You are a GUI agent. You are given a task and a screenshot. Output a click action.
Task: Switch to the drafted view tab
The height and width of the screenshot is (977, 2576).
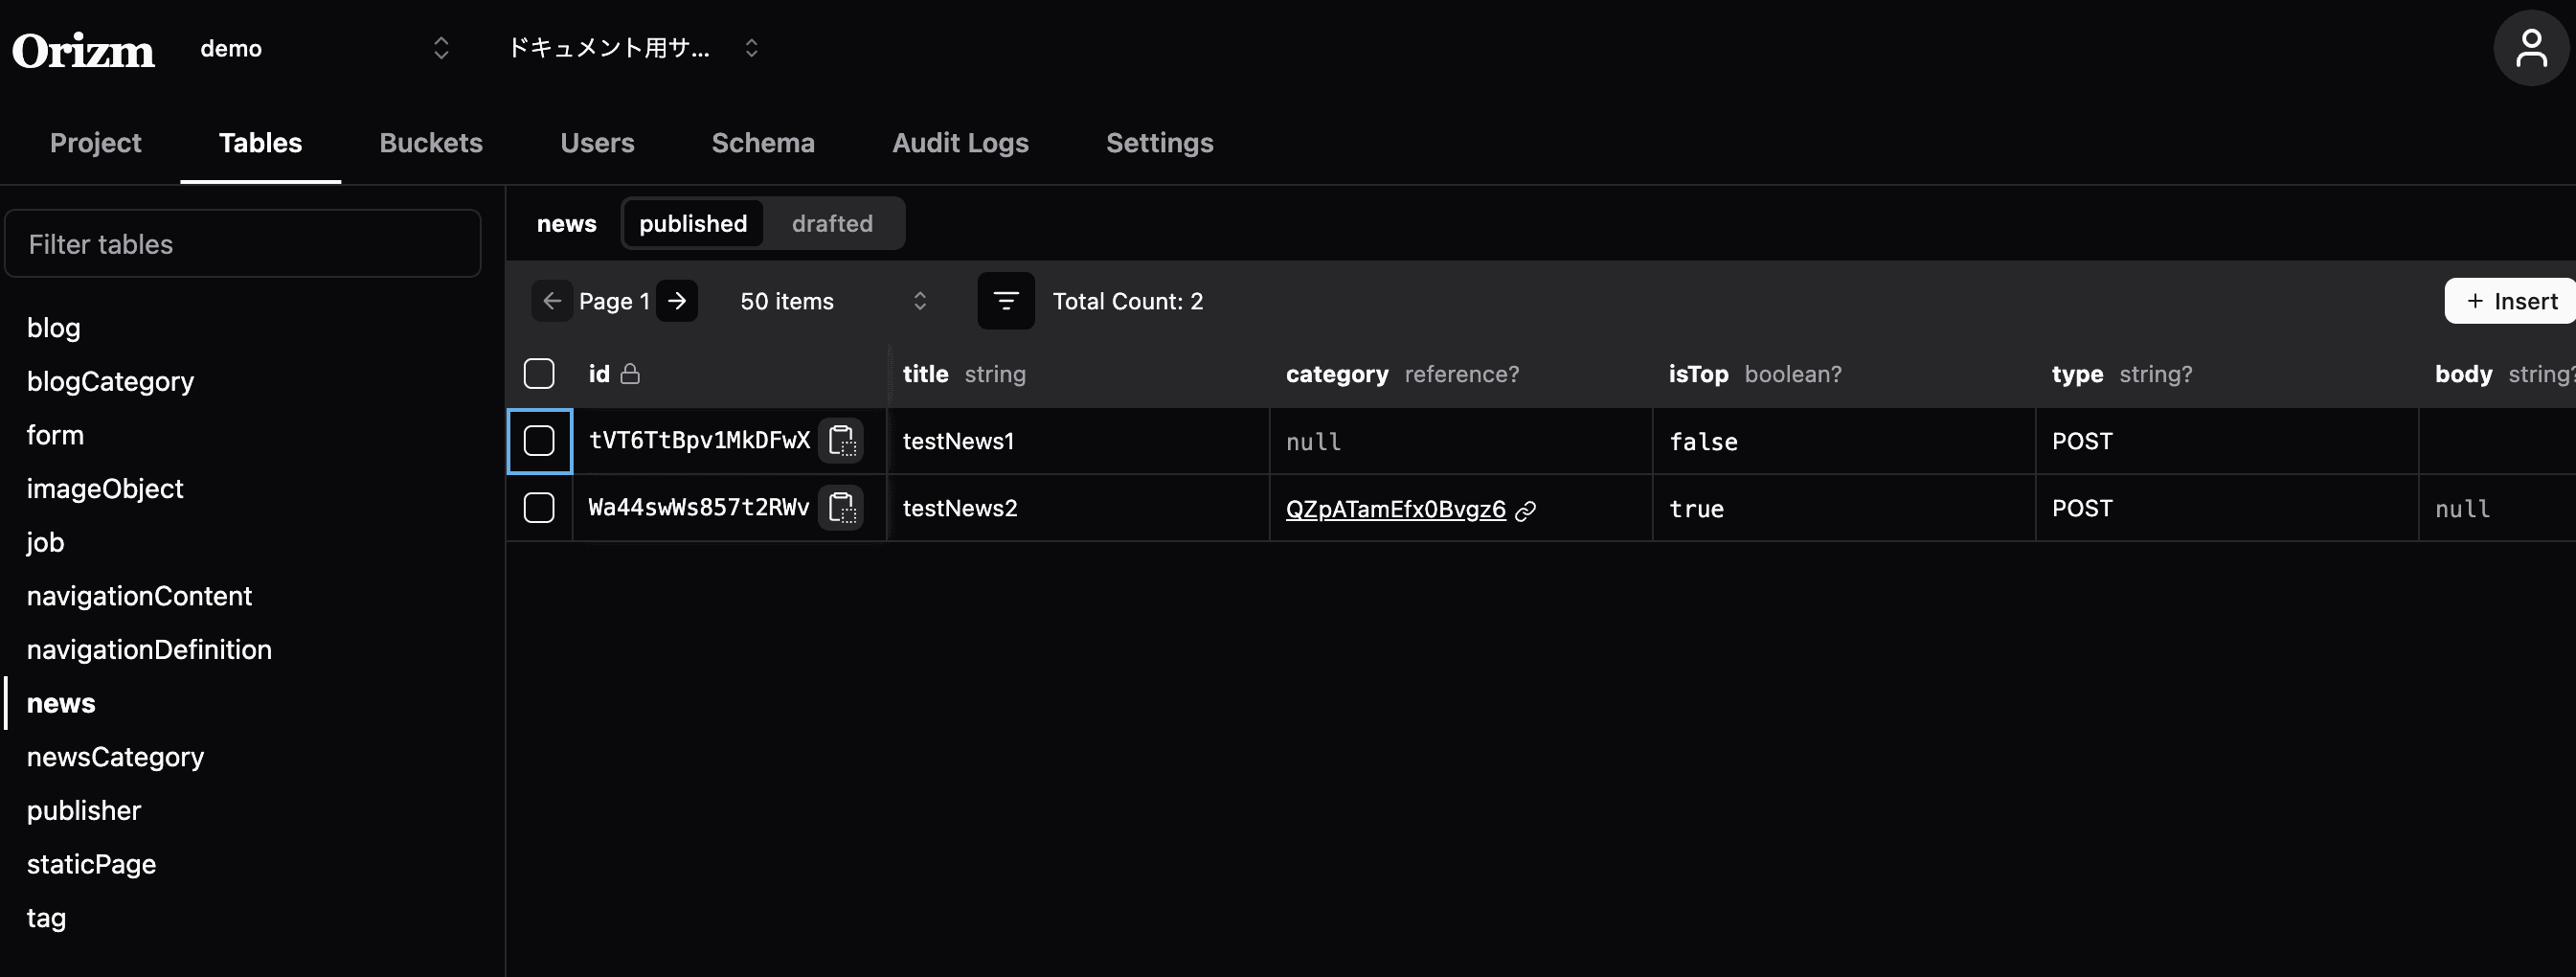click(831, 223)
